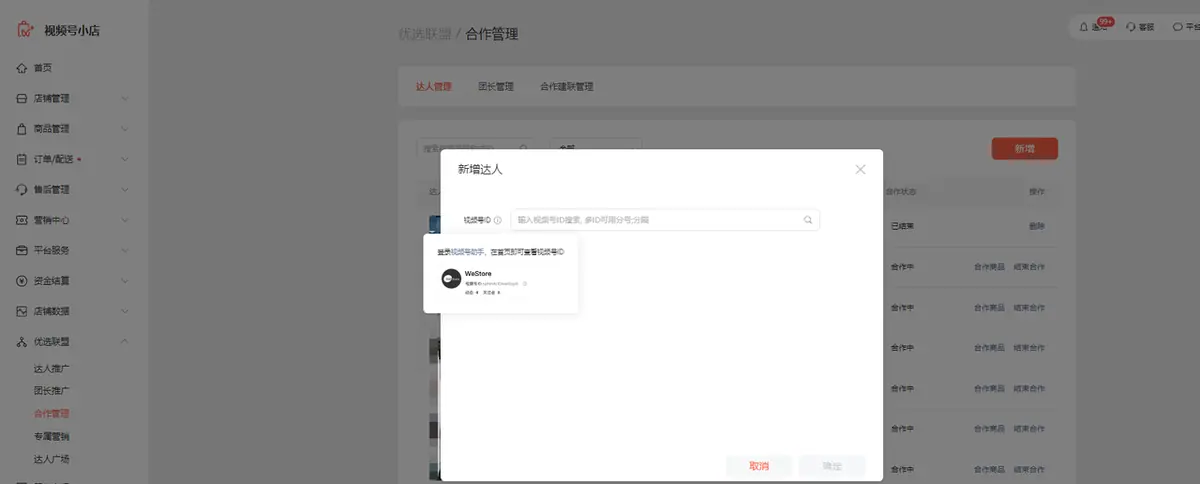Screen dimensions: 1200x484
Task: Open 团长推广 submenu item
Action: (52, 391)
